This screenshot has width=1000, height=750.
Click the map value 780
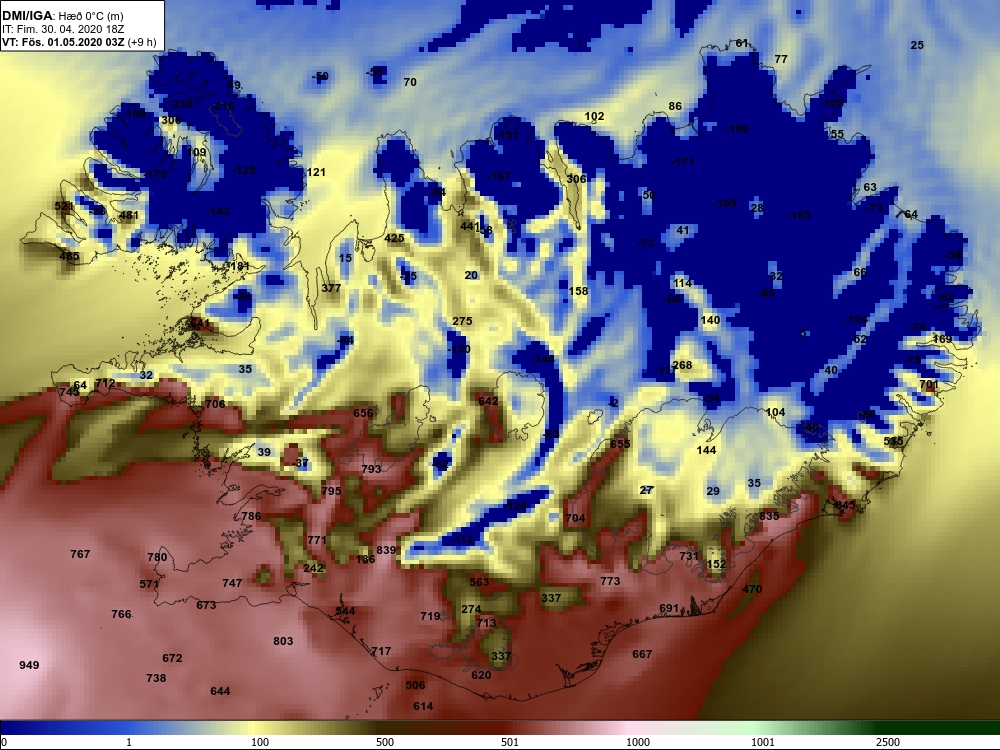pyautogui.click(x=157, y=557)
